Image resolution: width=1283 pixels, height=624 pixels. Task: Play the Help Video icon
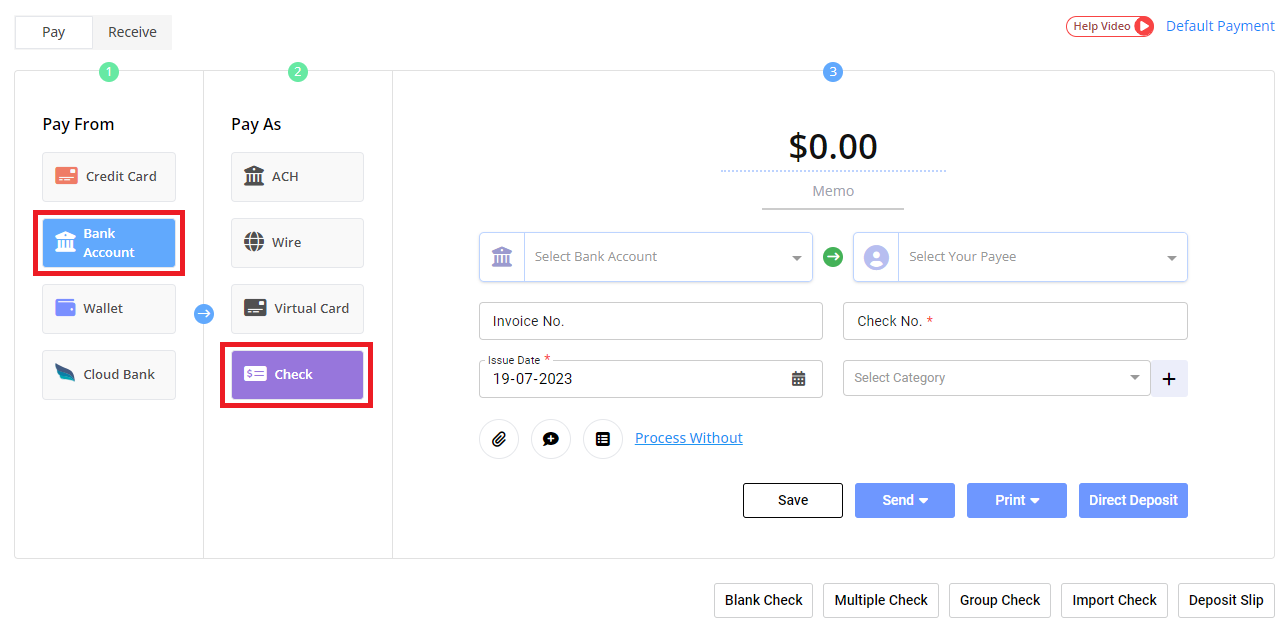tap(1143, 26)
